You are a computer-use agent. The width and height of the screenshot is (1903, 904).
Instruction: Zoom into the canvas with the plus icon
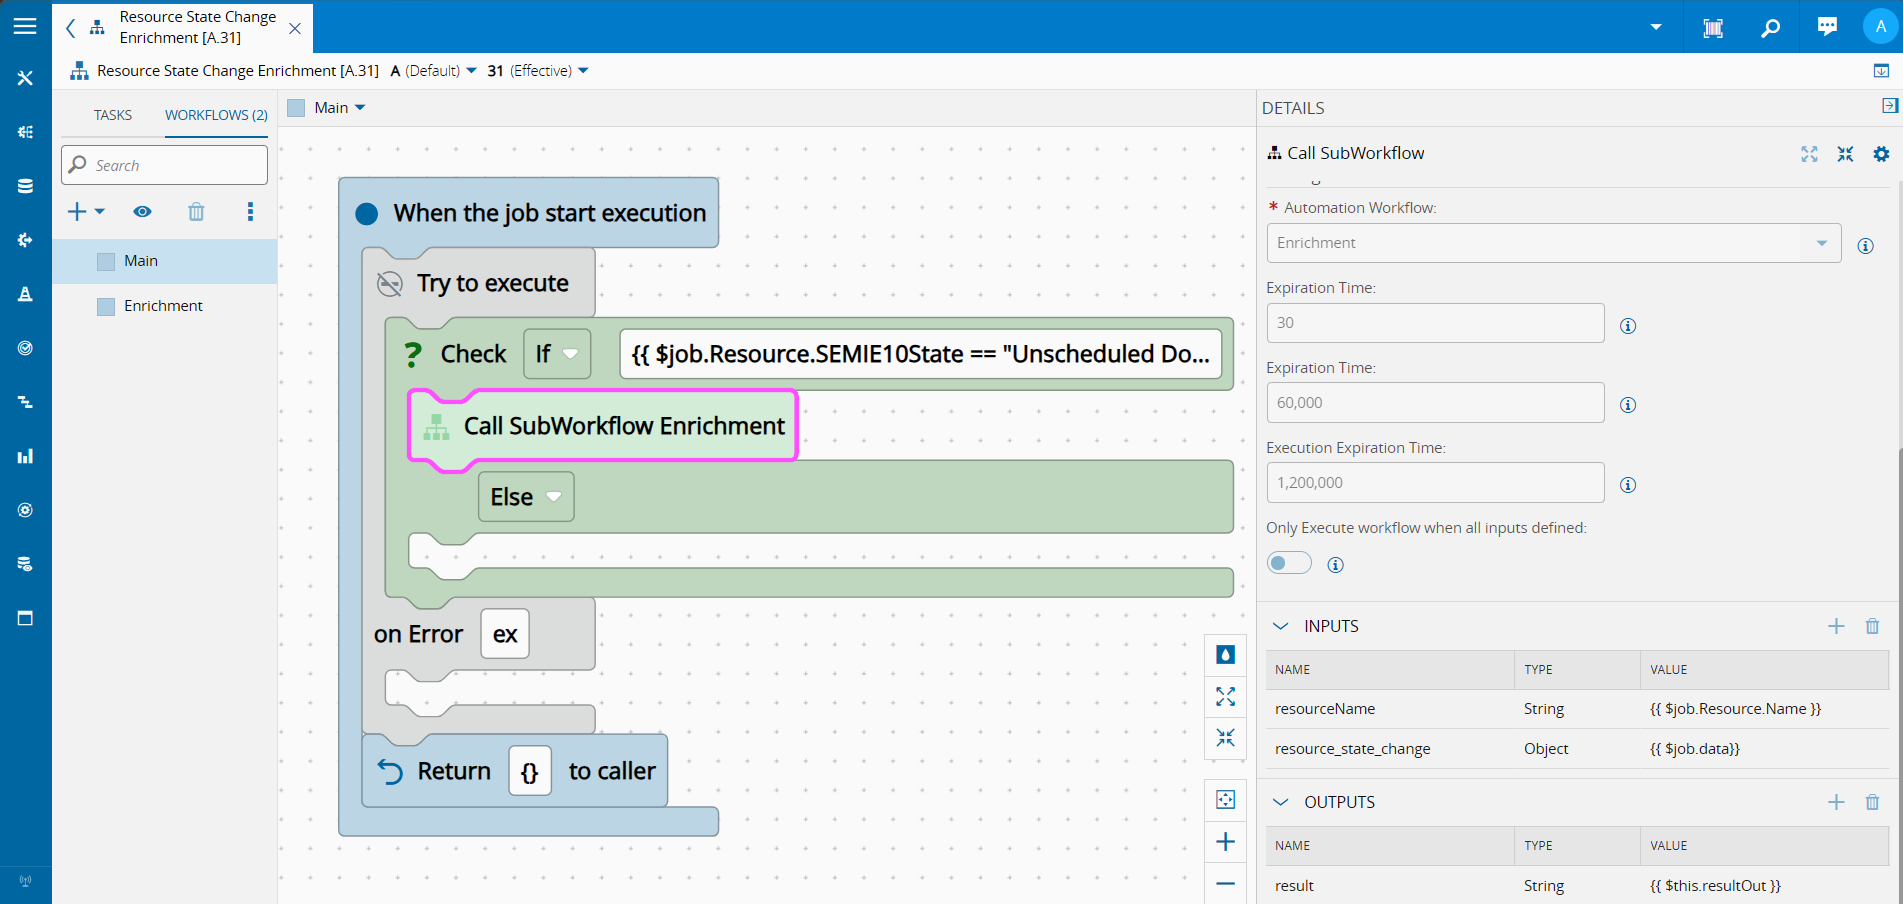click(x=1225, y=841)
